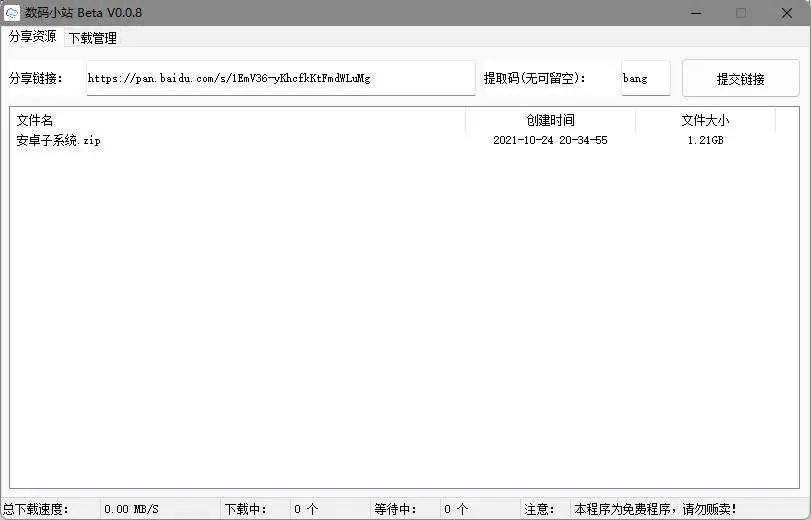Switch to the 分享资源 tab
The width and height of the screenshot is (811, 520).
click(x=33, y=37)
